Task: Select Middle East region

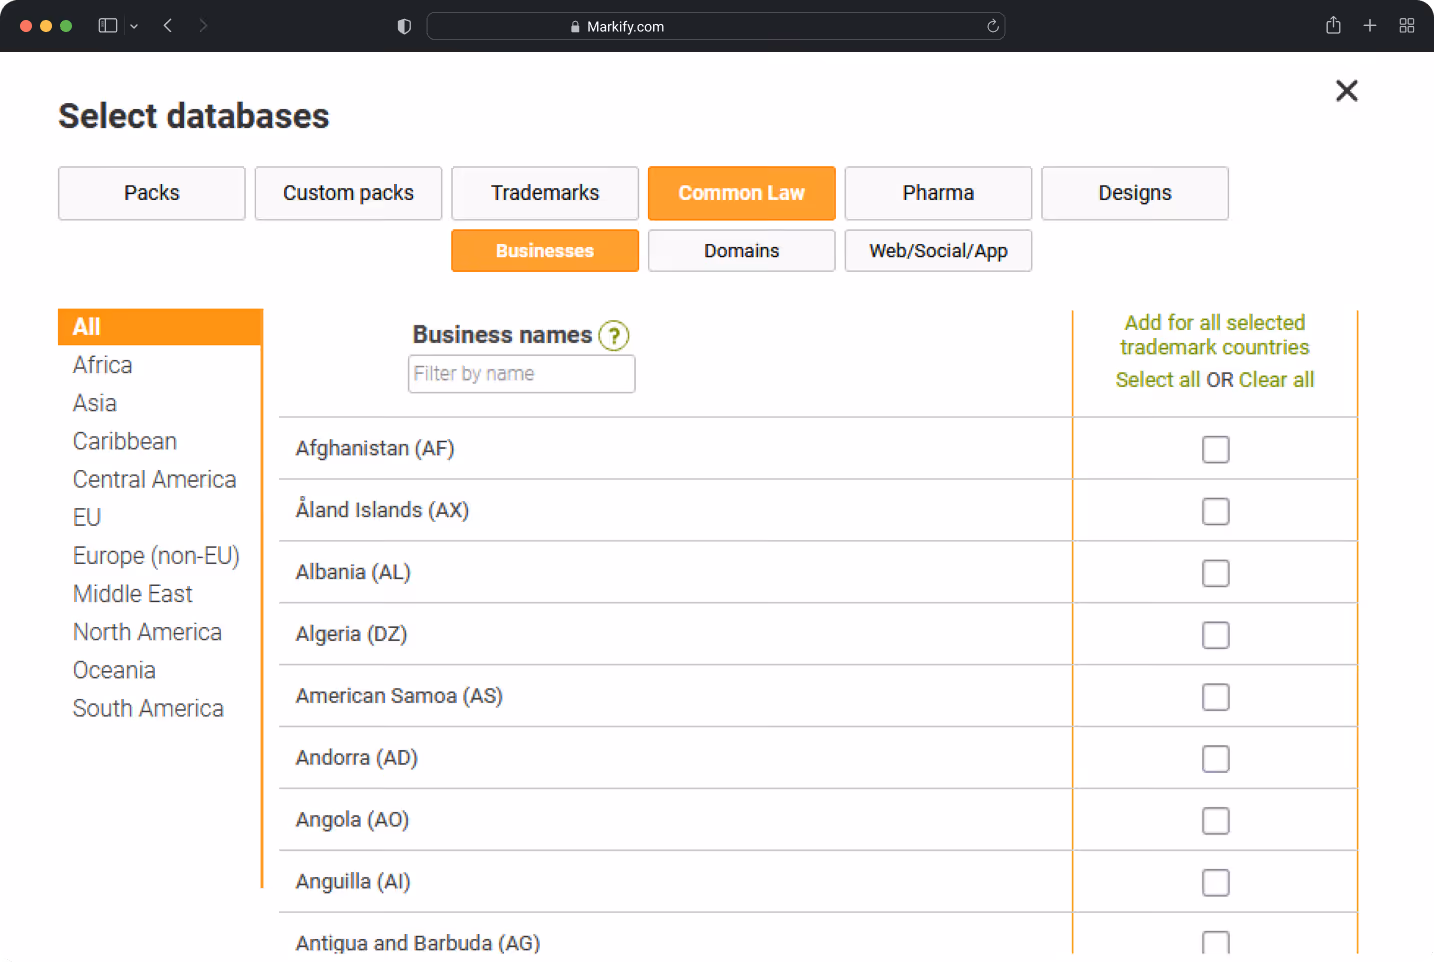Action: [133, 594]
